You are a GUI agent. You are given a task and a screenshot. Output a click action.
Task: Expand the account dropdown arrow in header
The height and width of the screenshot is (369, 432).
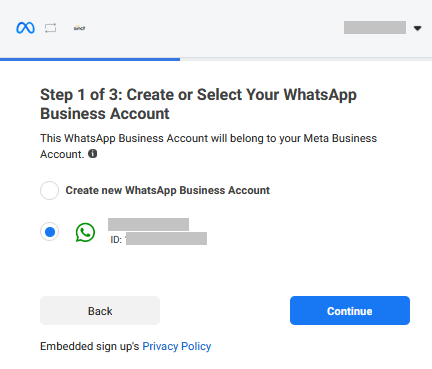point(417,28)
